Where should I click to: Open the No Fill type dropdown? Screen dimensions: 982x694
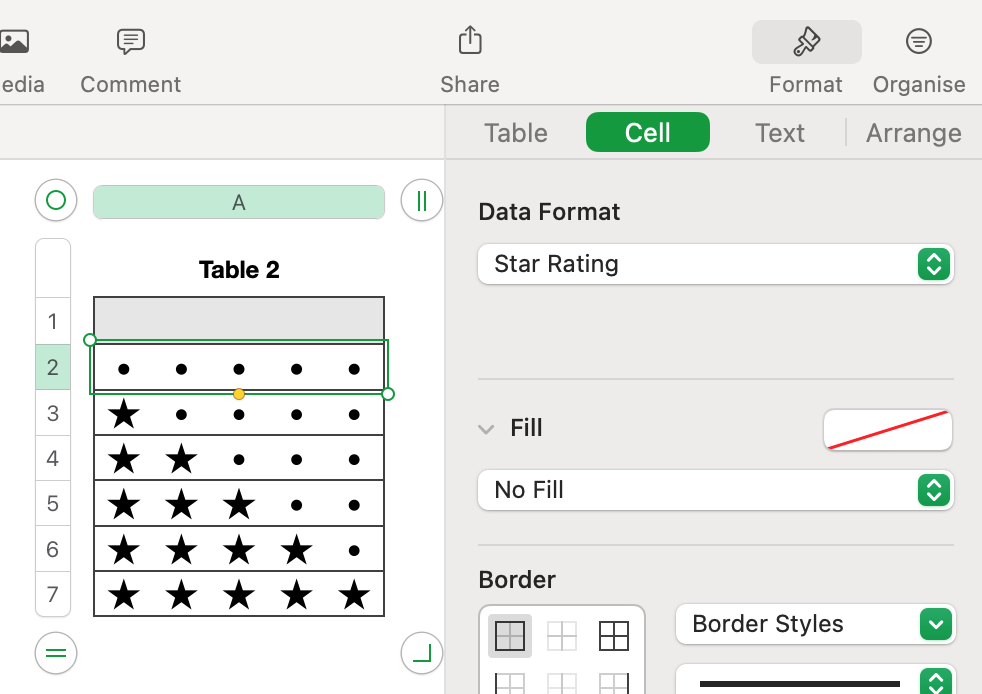[716, 490]
